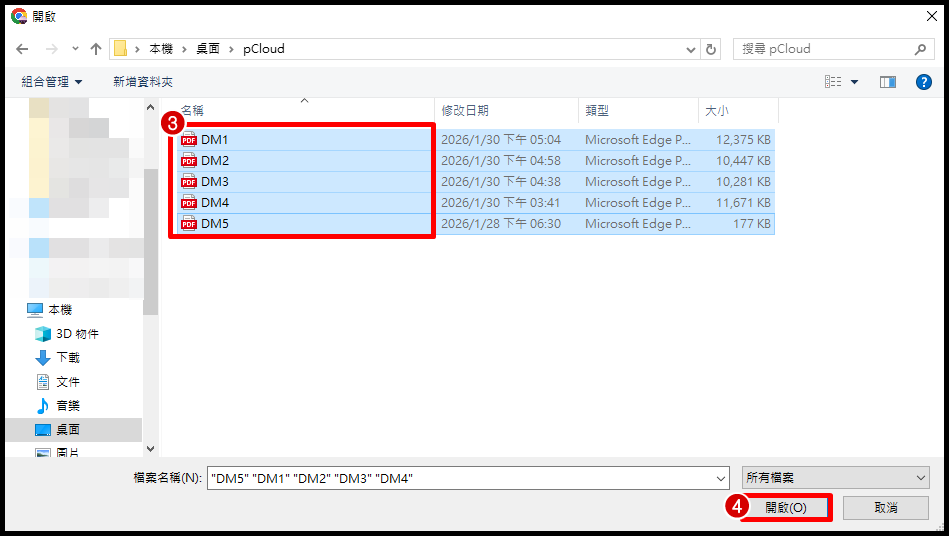Click the 開啟(O) button
This screenshot has height=536, width=949.
click(786, 508)
